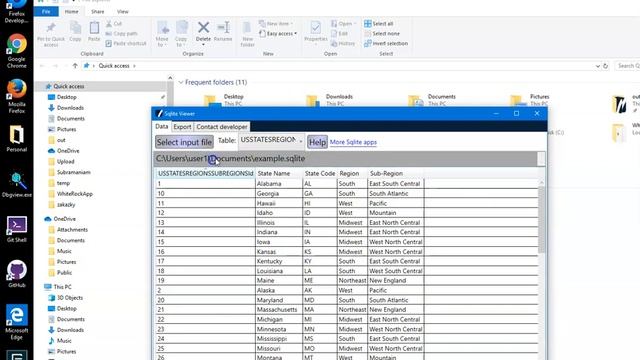This screenshot has height=360, width=640.
Task: Click the Alabama cell
Action: (279, 184)
